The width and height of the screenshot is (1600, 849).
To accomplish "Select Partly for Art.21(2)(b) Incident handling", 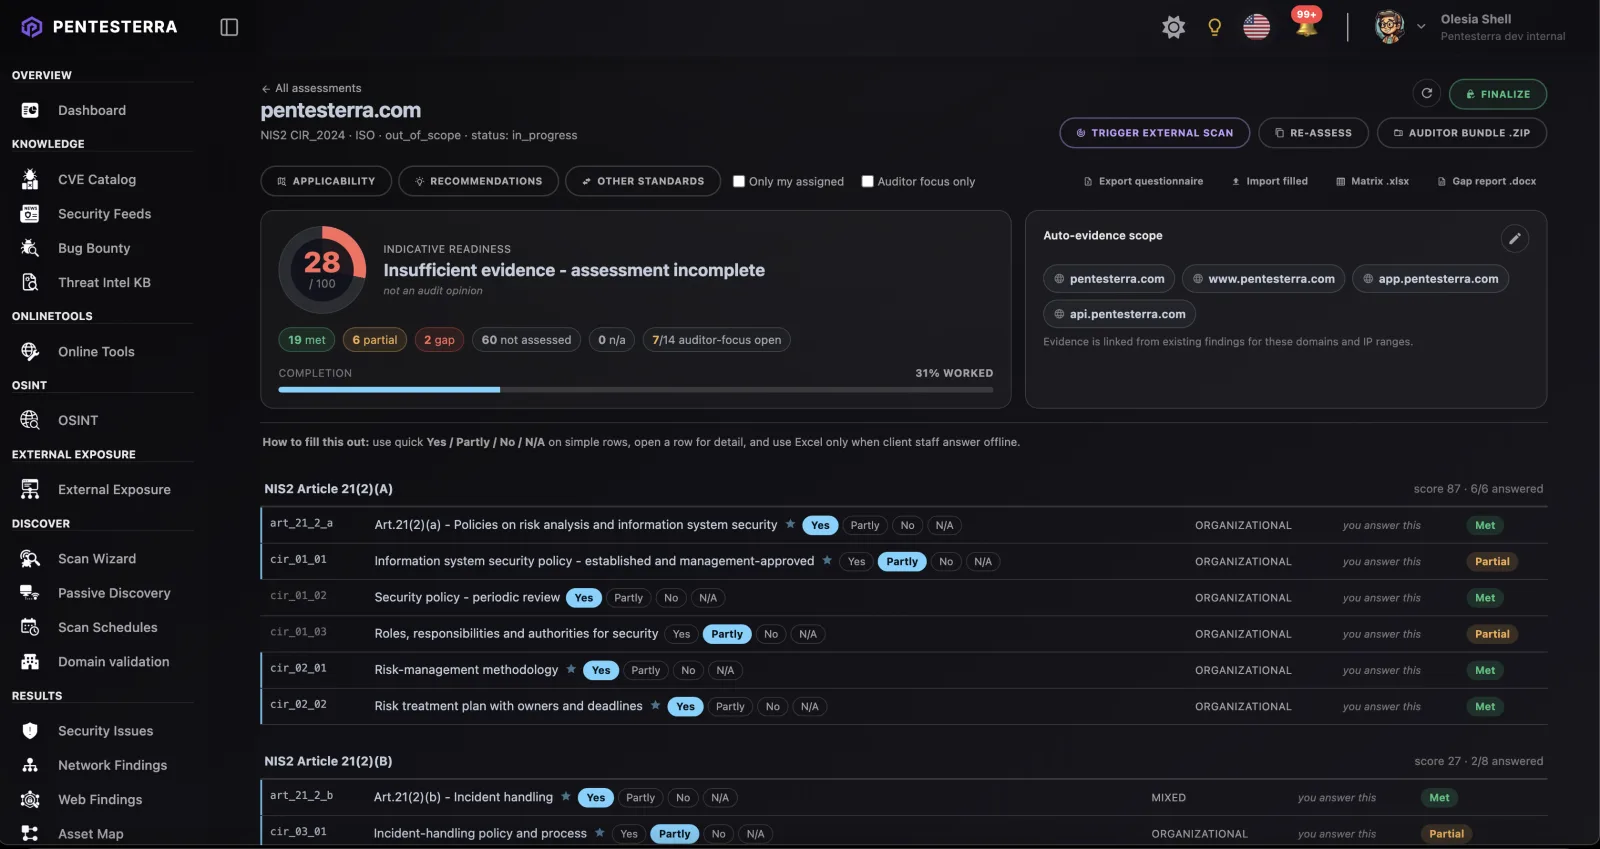I will [641, 798].
